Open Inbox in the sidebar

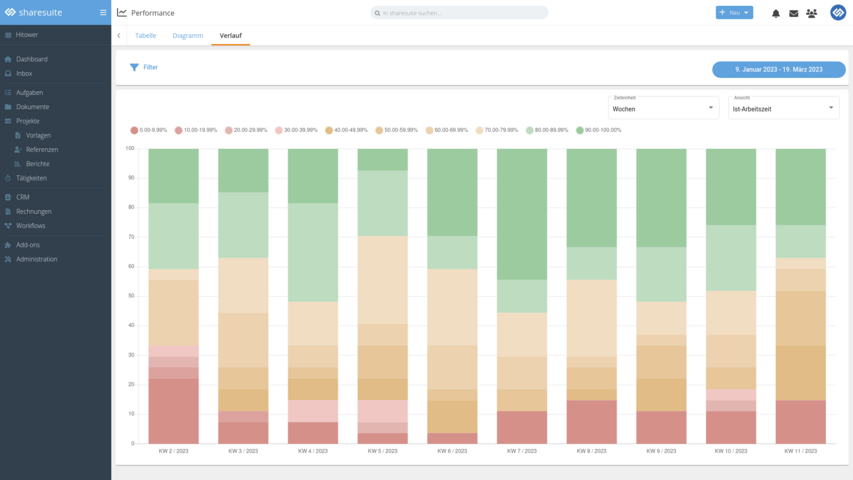[24, 73]
